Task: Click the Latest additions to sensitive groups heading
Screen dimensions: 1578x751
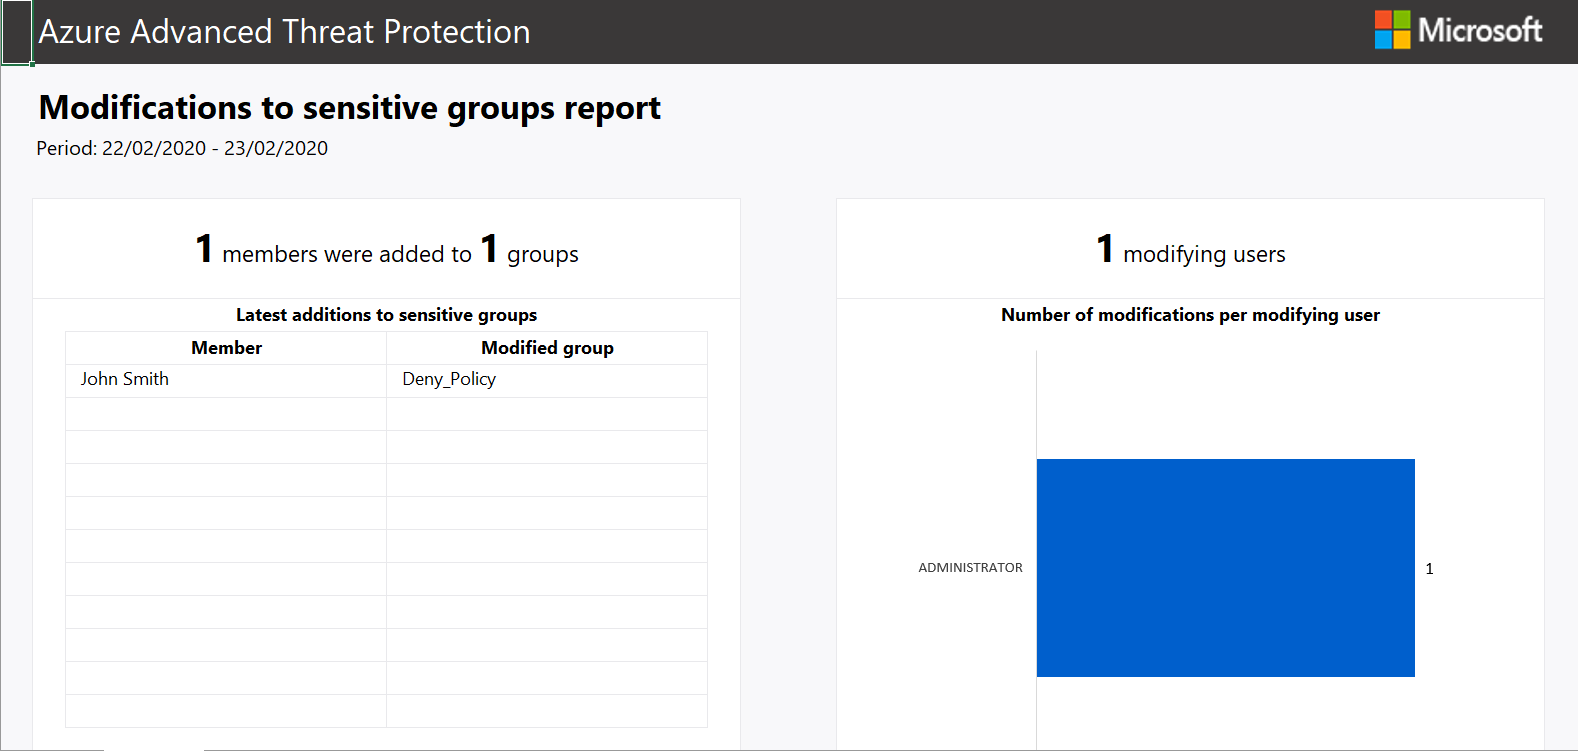Action: (x=386, y=315)
